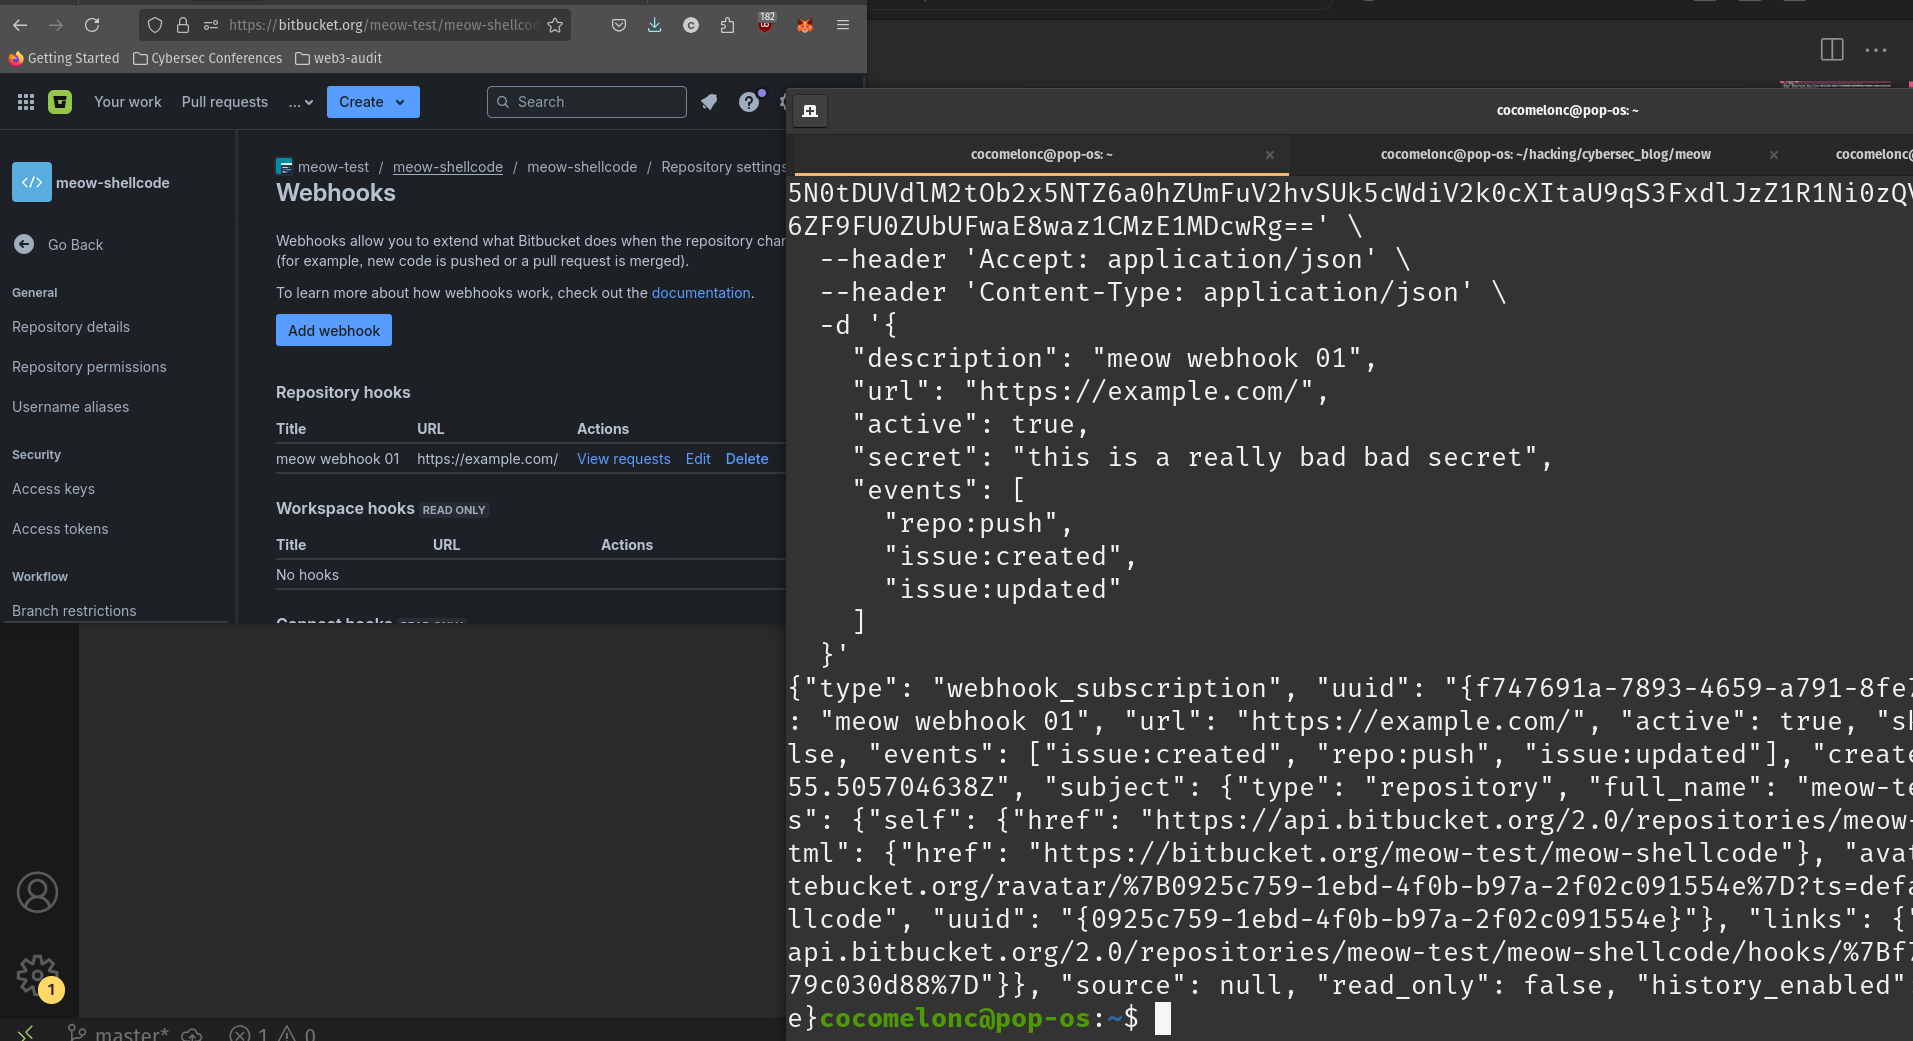Reload the Bitbucket page
Image resolution: width=1913 pixels, height=1041 pixels.
click(x=92, y=25)
